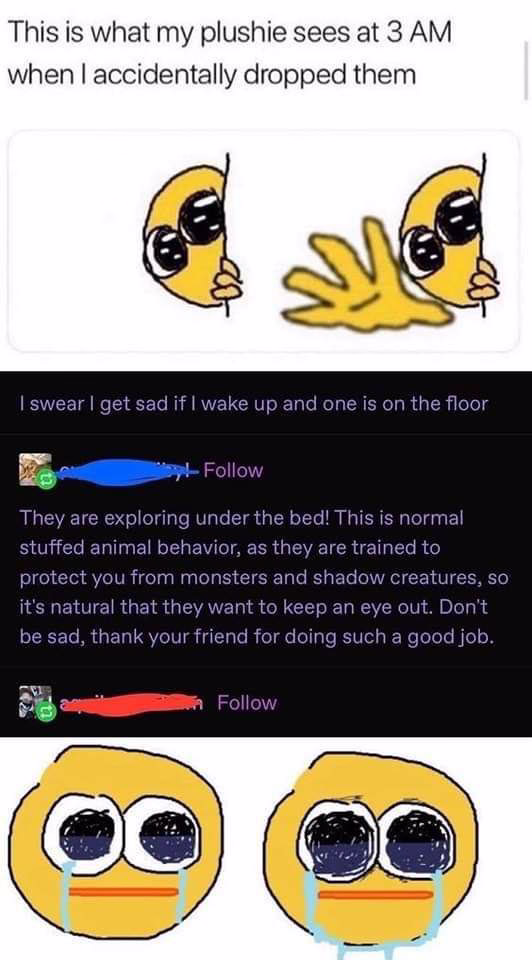Image resolution: width=532 pixels, height=960 pixels.
Task: Click the green reblog badge on the second avatar
Action: (47, 711)
